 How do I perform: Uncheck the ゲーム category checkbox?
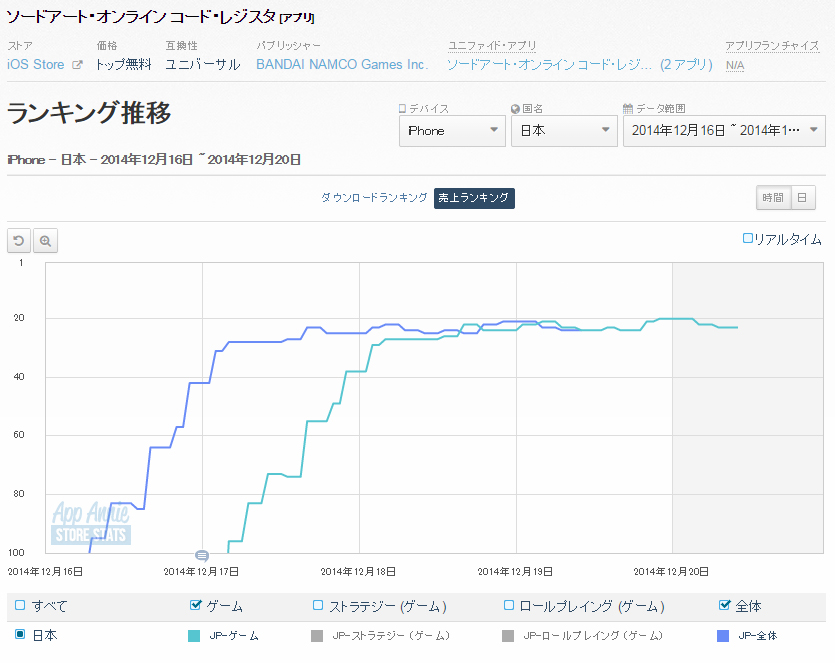click(195, 605)
